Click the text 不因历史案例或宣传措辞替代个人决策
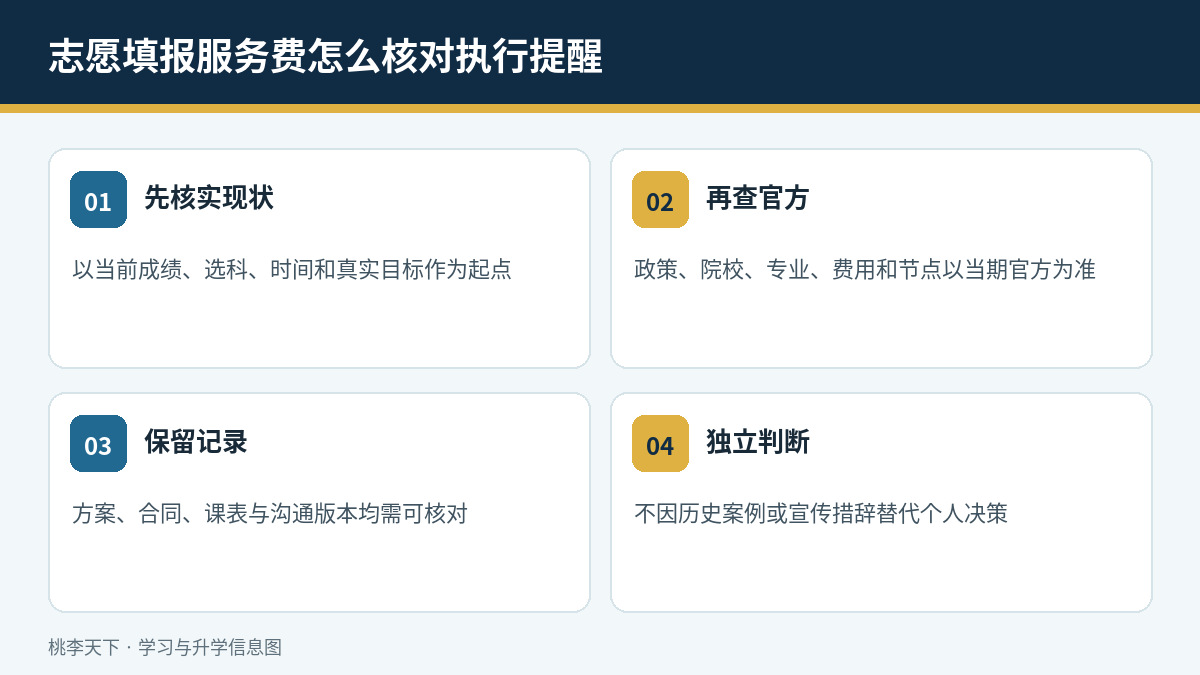 coord(821,513)
